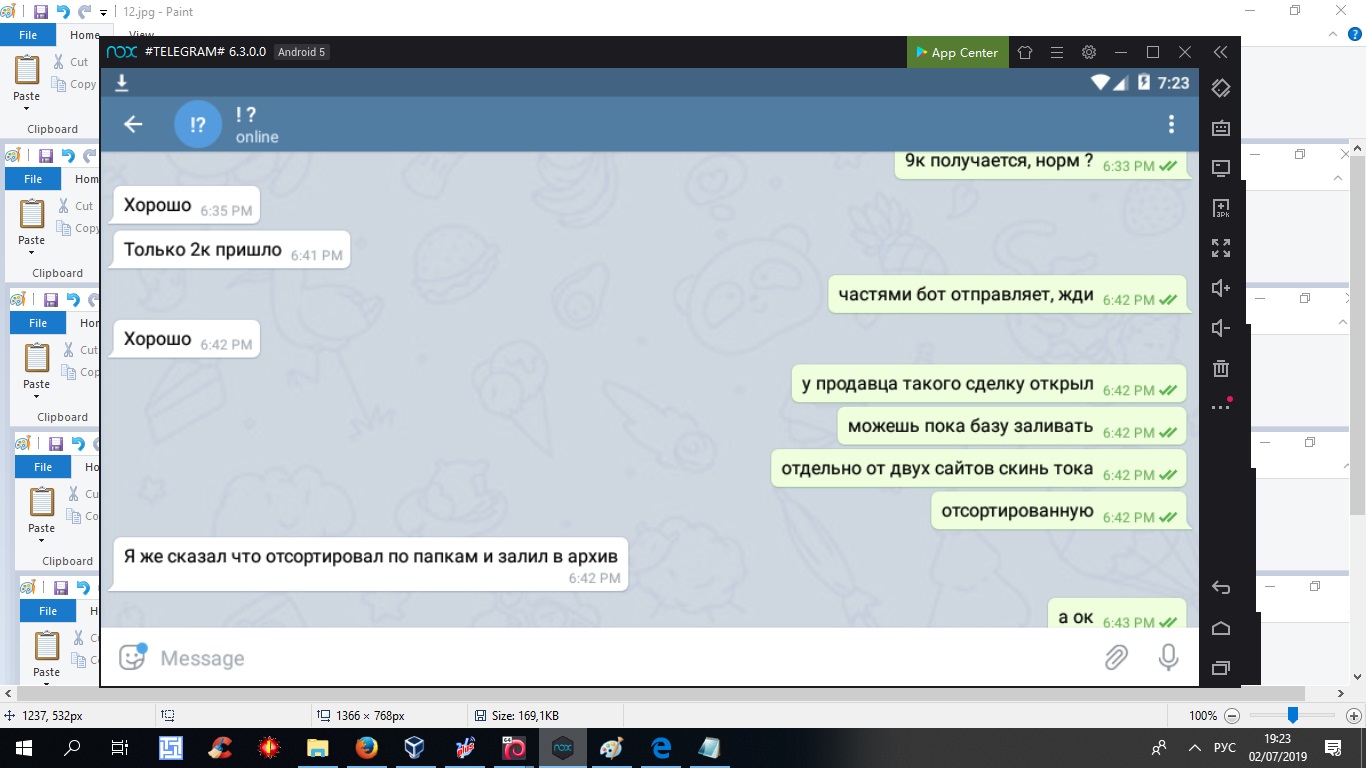Open Paint quick access toolbar dropdown
The height and width of the screenshot is (768, 1366).
104,13
